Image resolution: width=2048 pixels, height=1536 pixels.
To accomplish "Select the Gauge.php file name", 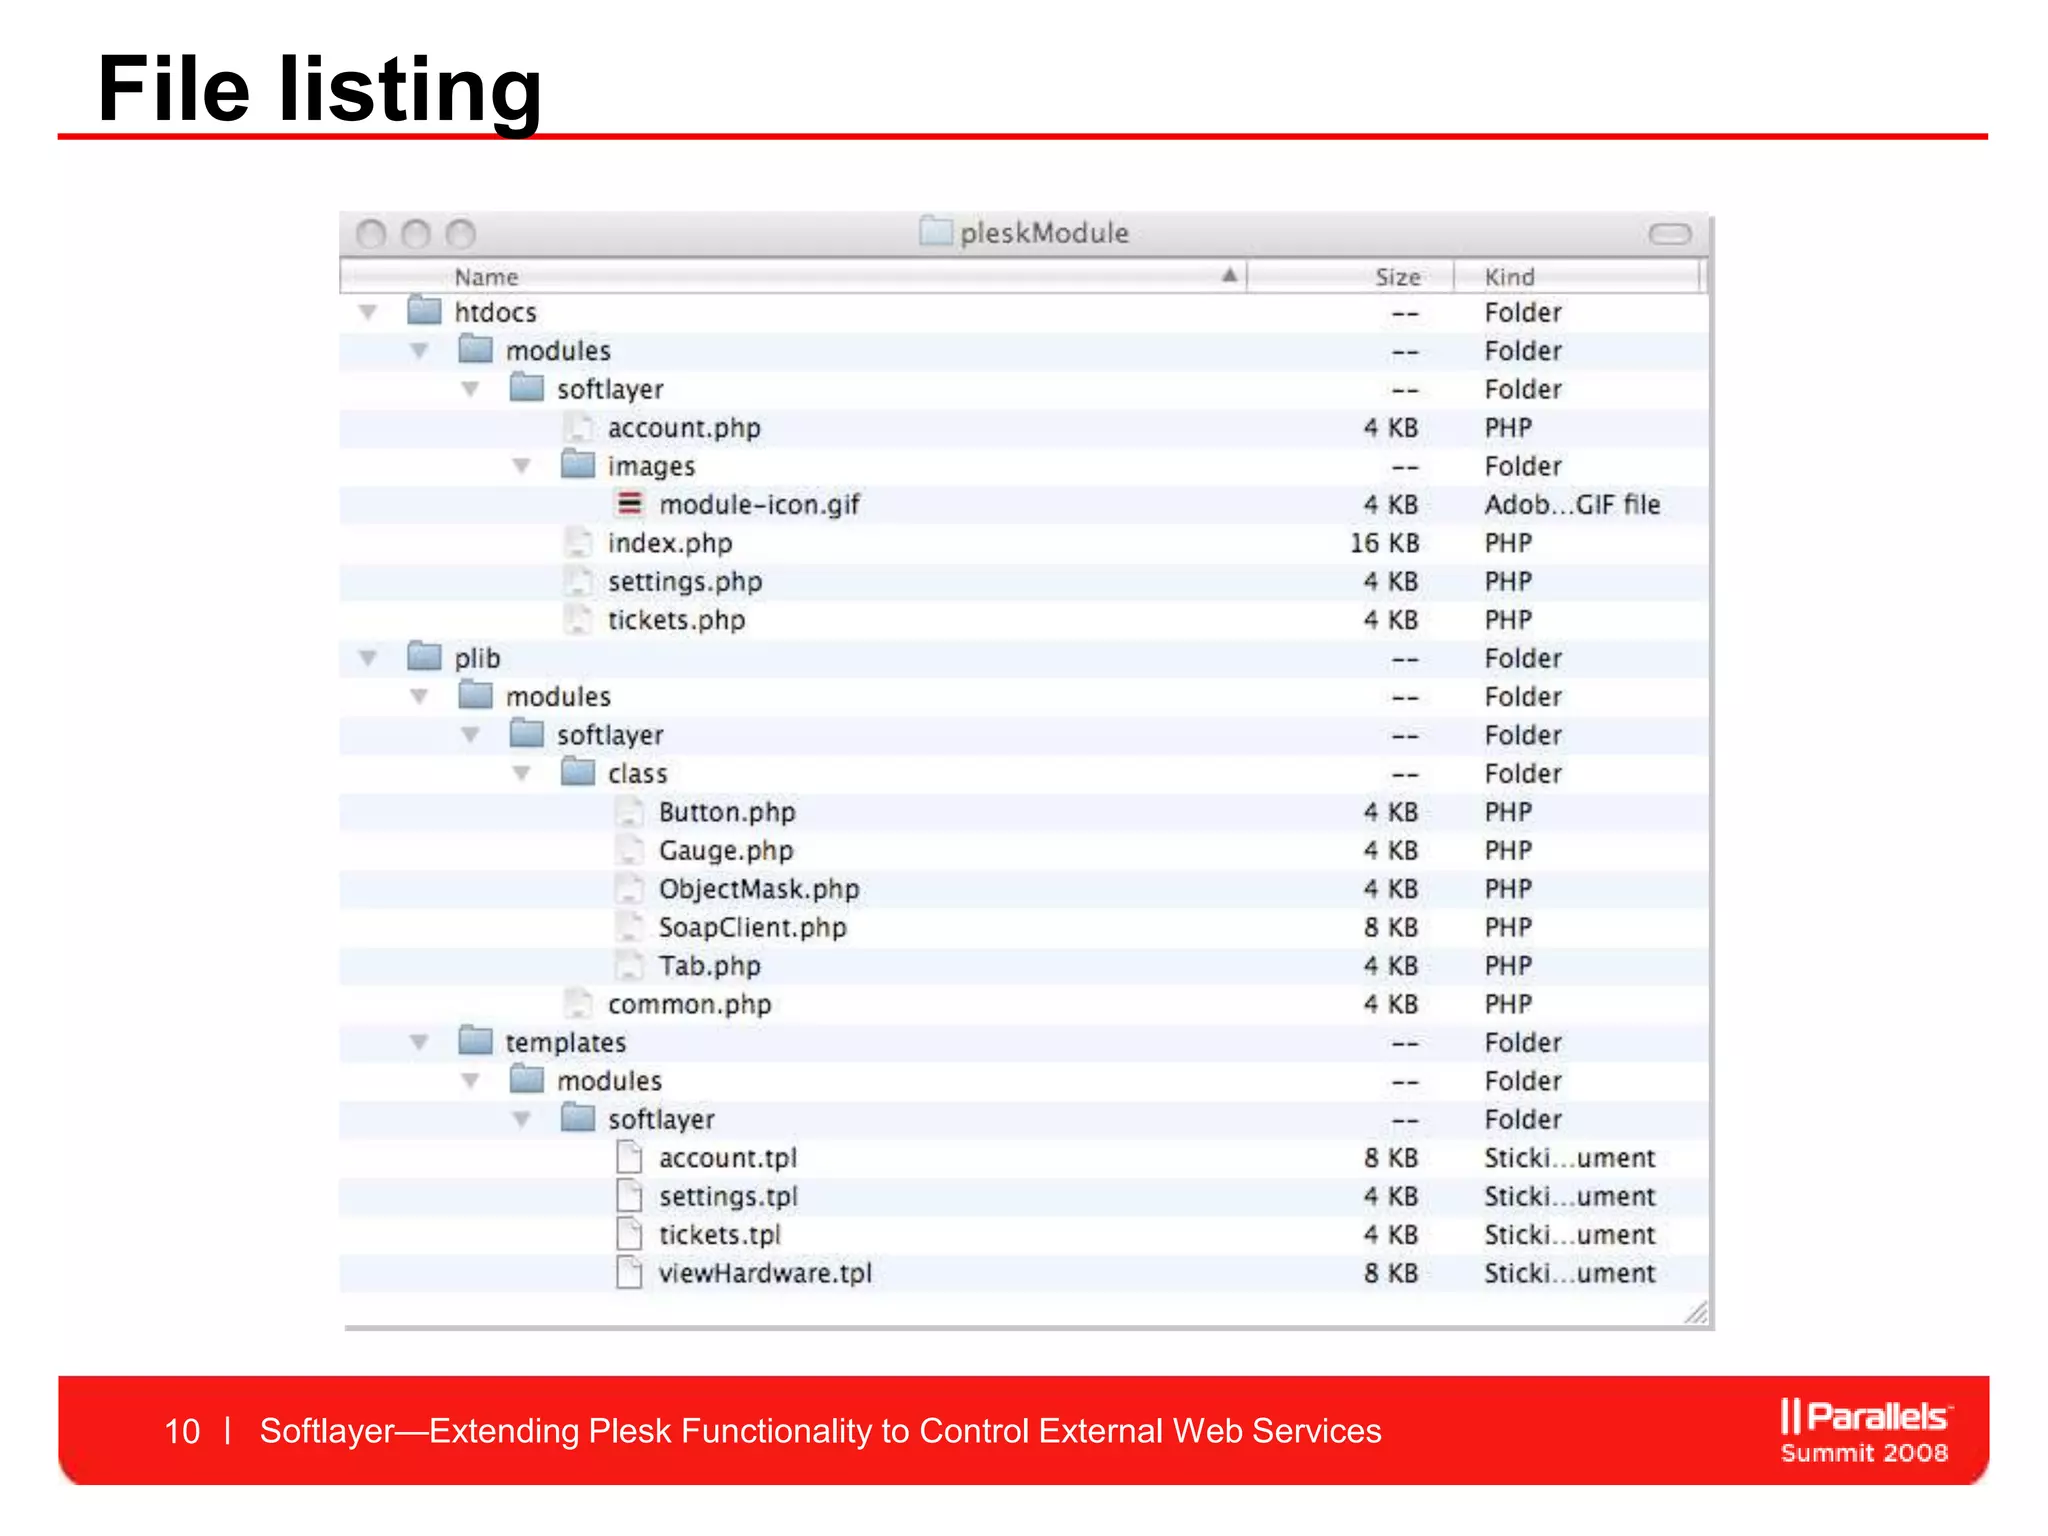I will (x=726, y=851).
